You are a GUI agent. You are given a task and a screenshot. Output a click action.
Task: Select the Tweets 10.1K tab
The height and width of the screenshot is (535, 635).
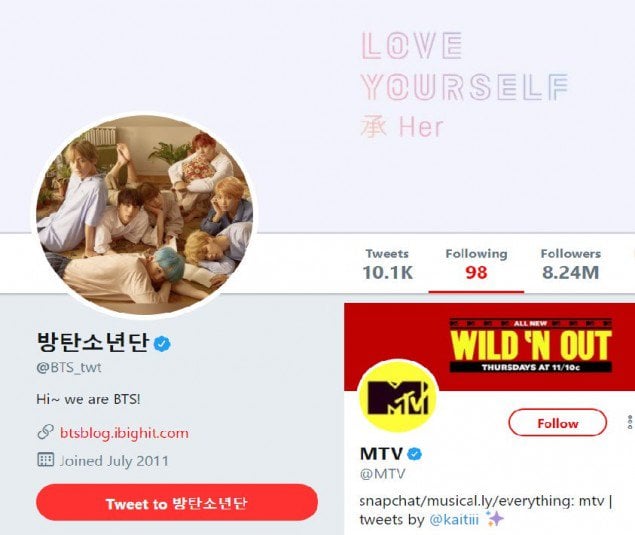click(388, 264)
